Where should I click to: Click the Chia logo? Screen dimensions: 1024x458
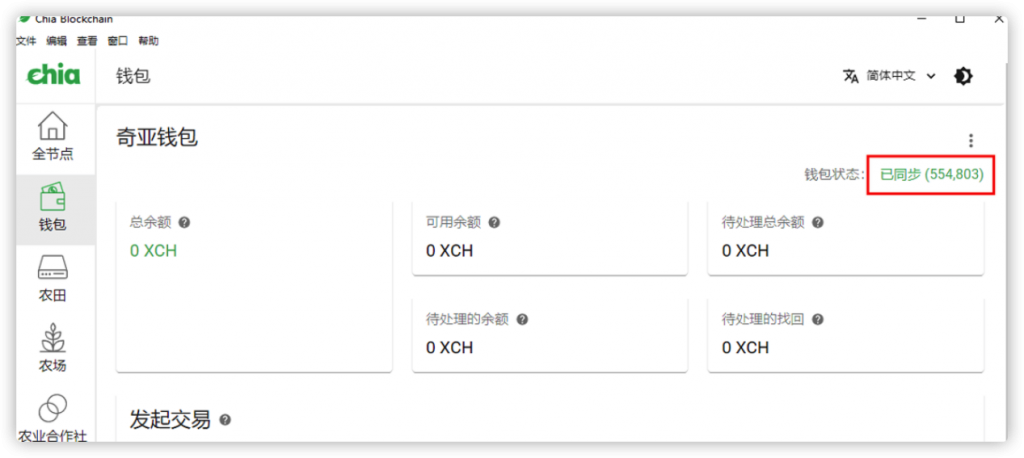tap(53, 75)
